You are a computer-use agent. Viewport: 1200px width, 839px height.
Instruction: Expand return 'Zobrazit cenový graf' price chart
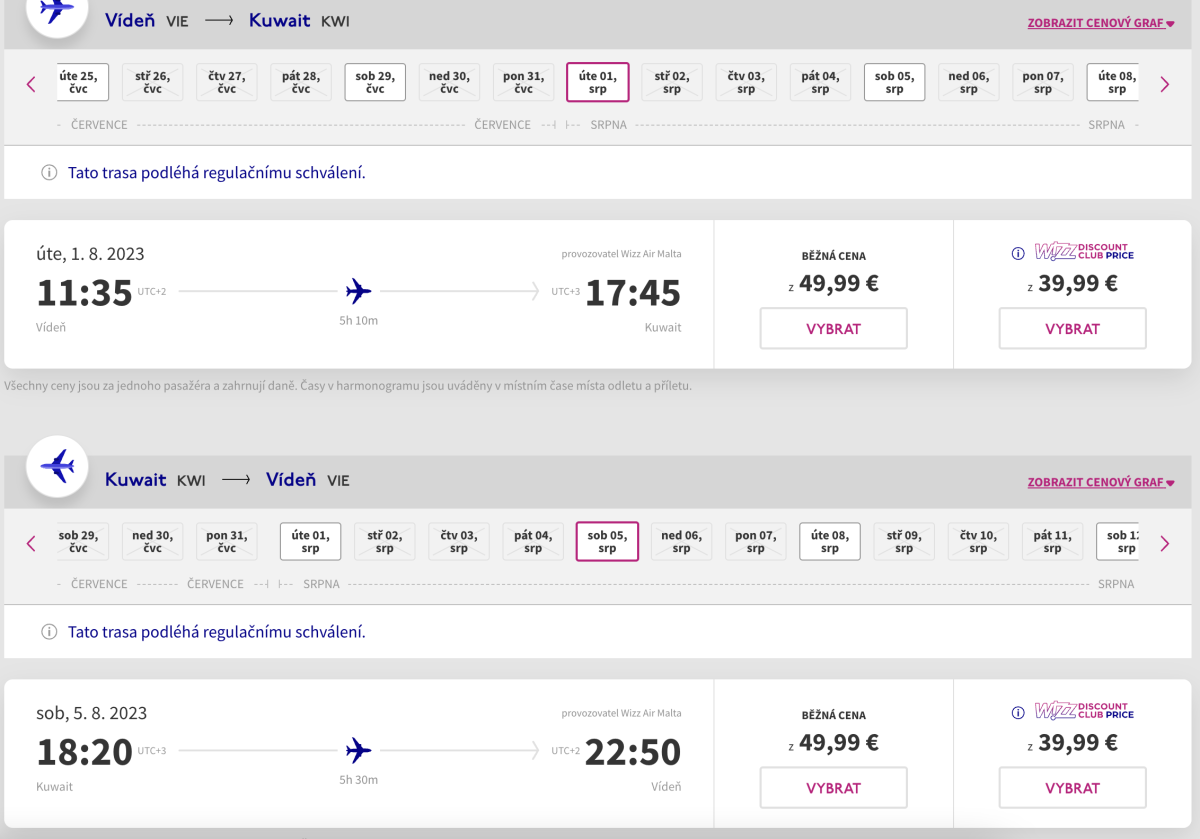point(1100,482)
